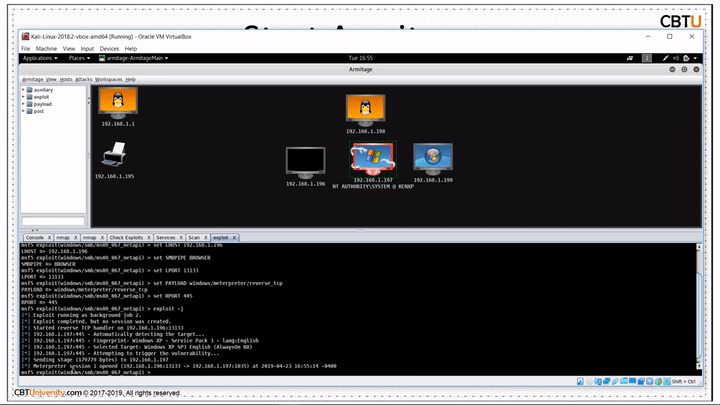Click the 'exploit -j' command line
The height and width of the screenshot is (405, 720).
pyautogui.click(x=102, y=309)
